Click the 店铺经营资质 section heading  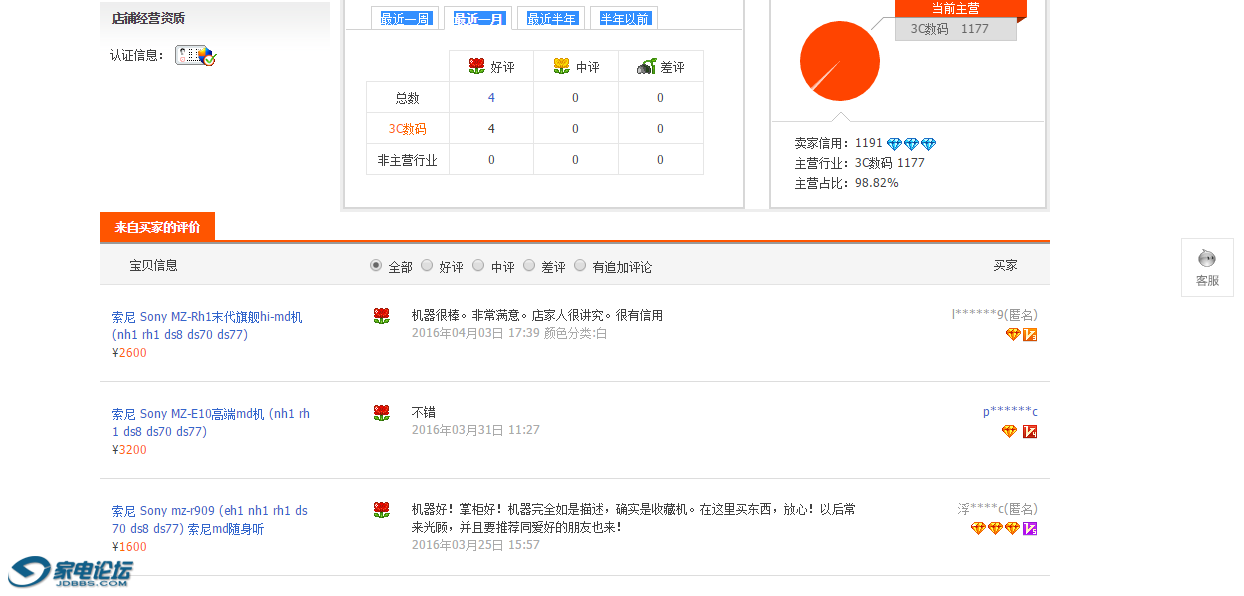click(148, 18)
